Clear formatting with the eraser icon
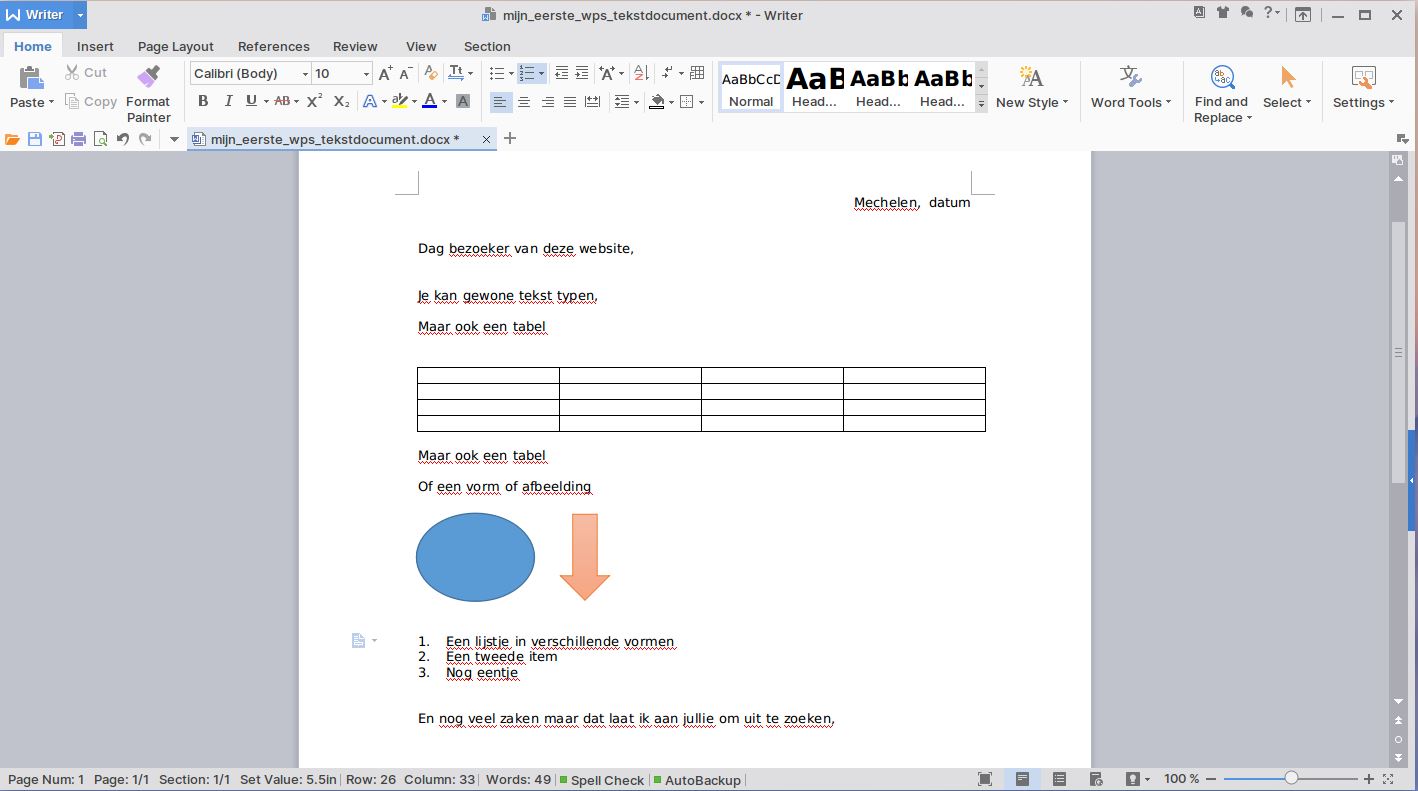Viewport: 1418px width, 791px height. click(431, 73)
